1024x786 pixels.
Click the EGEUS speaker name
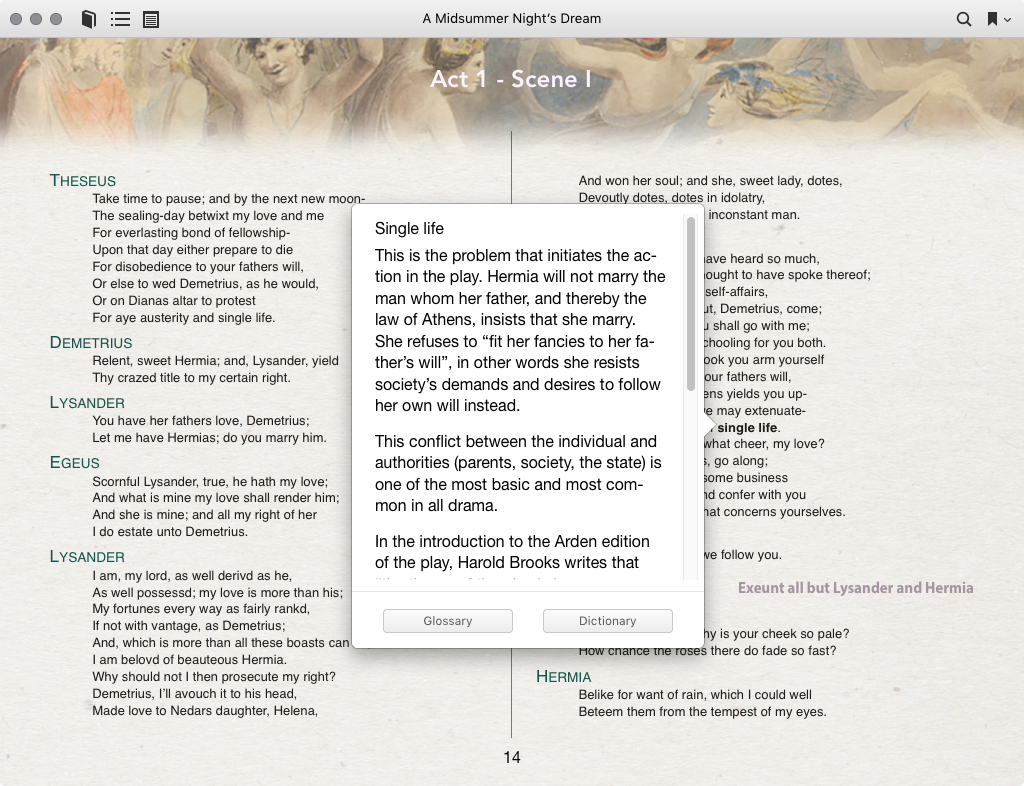point(74,462)
